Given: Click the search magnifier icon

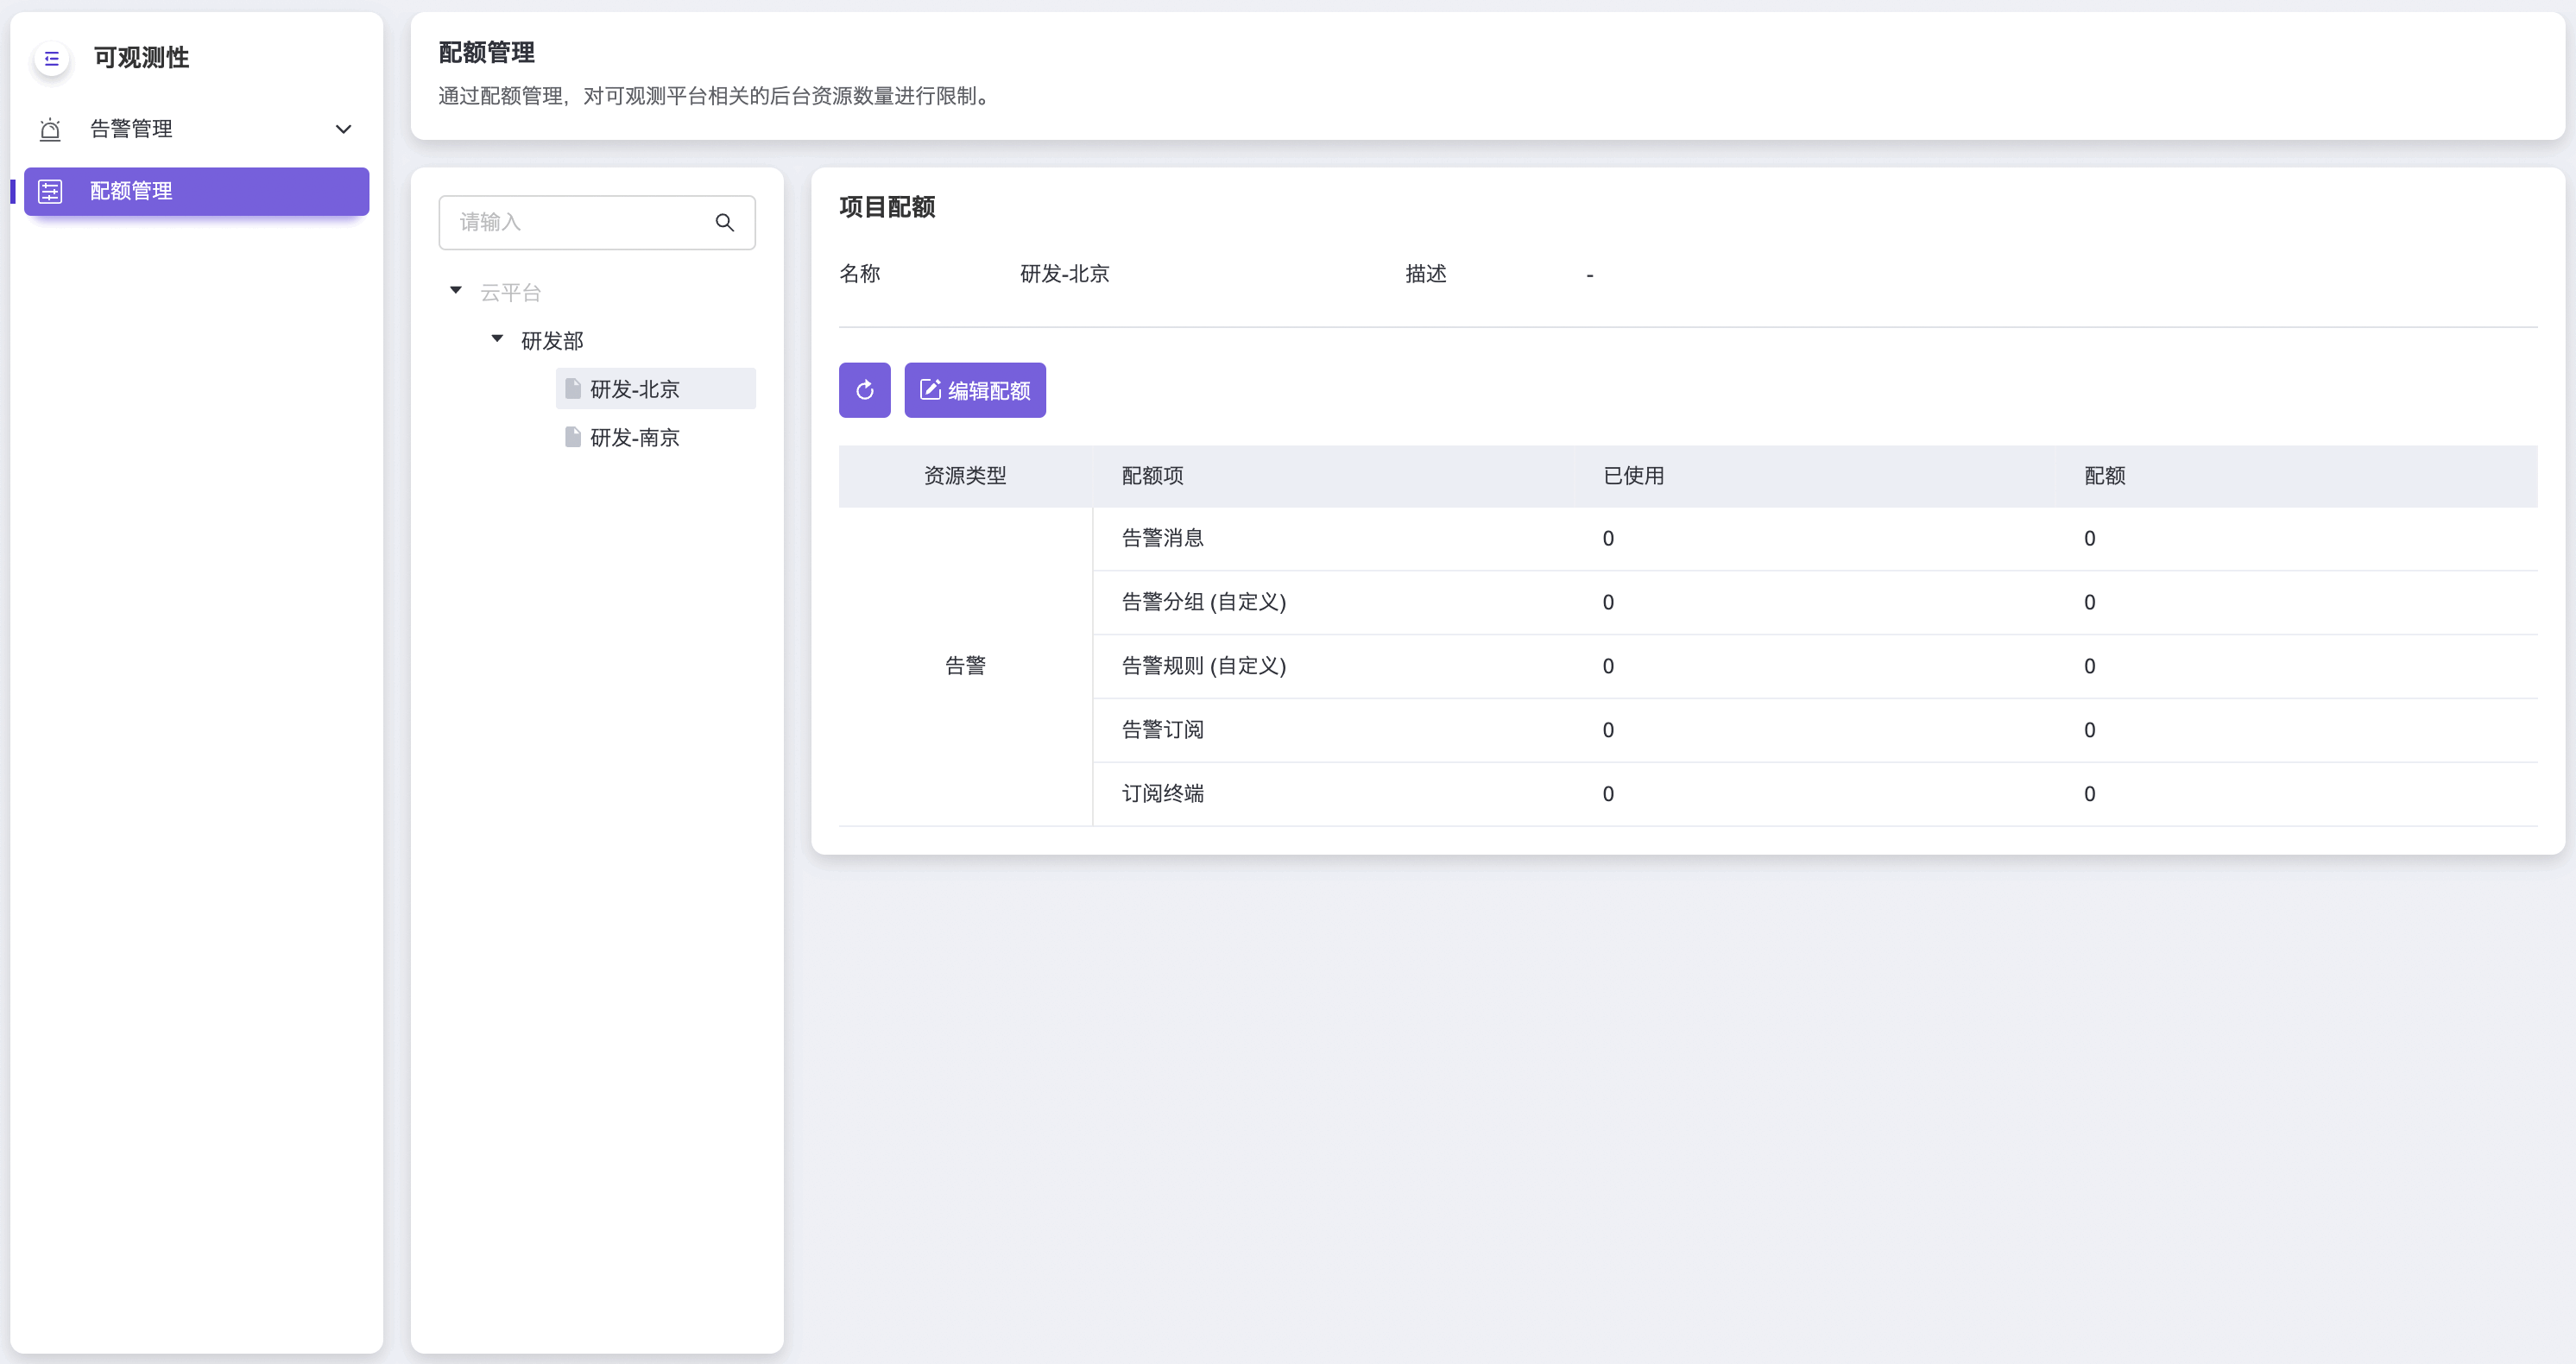Looking at the screenshot, I should click(x=725, y=222).
